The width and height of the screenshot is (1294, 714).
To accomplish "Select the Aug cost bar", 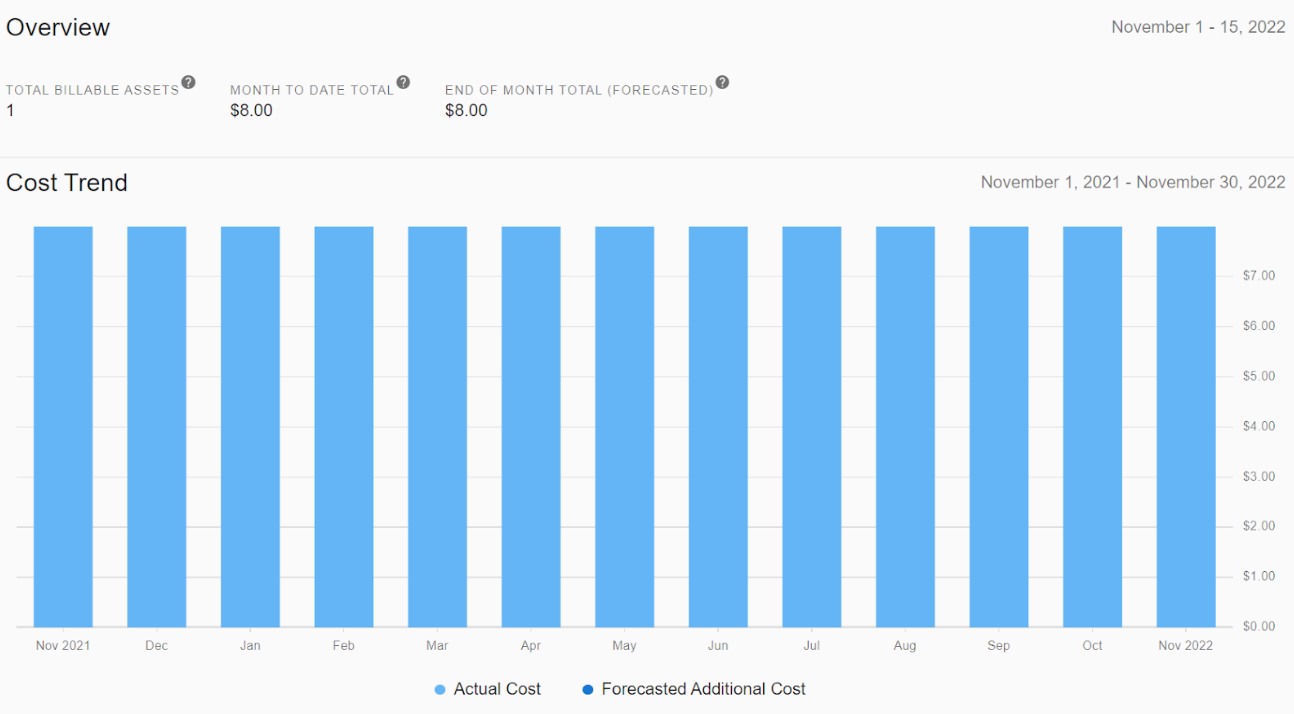I will point(905,427).
